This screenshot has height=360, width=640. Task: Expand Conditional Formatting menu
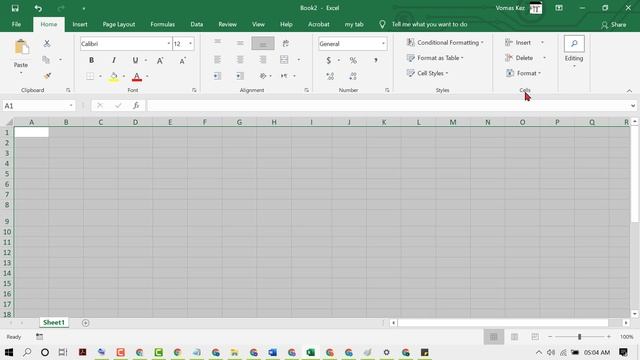tap(445, 42)
